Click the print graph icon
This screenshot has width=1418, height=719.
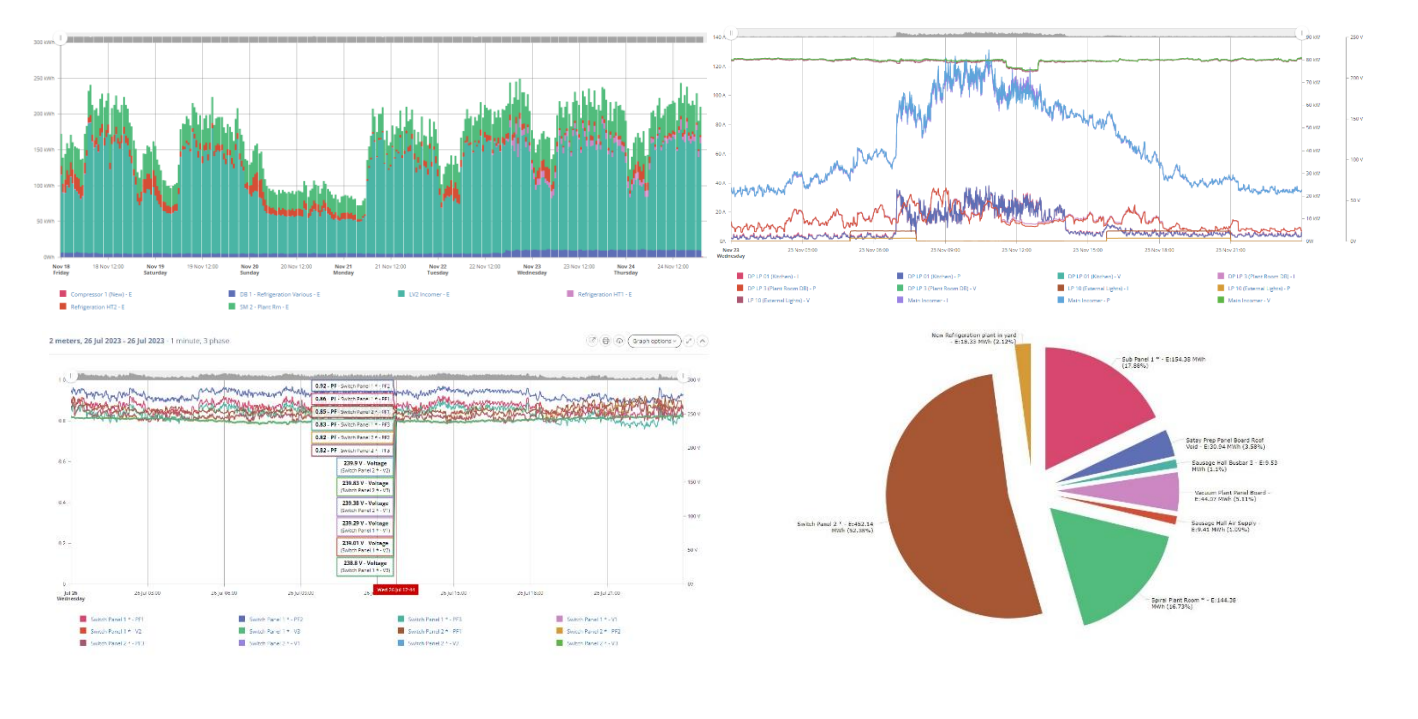point(606,341)
